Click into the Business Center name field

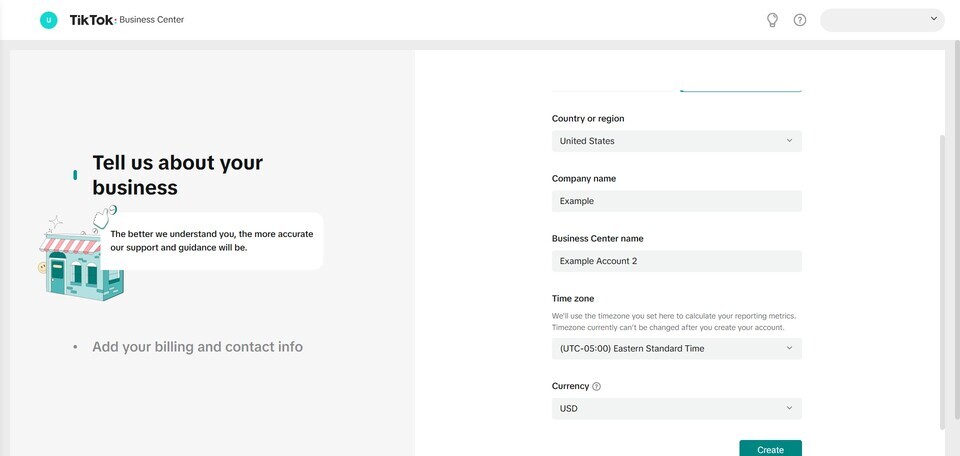(x=676, y=261)
